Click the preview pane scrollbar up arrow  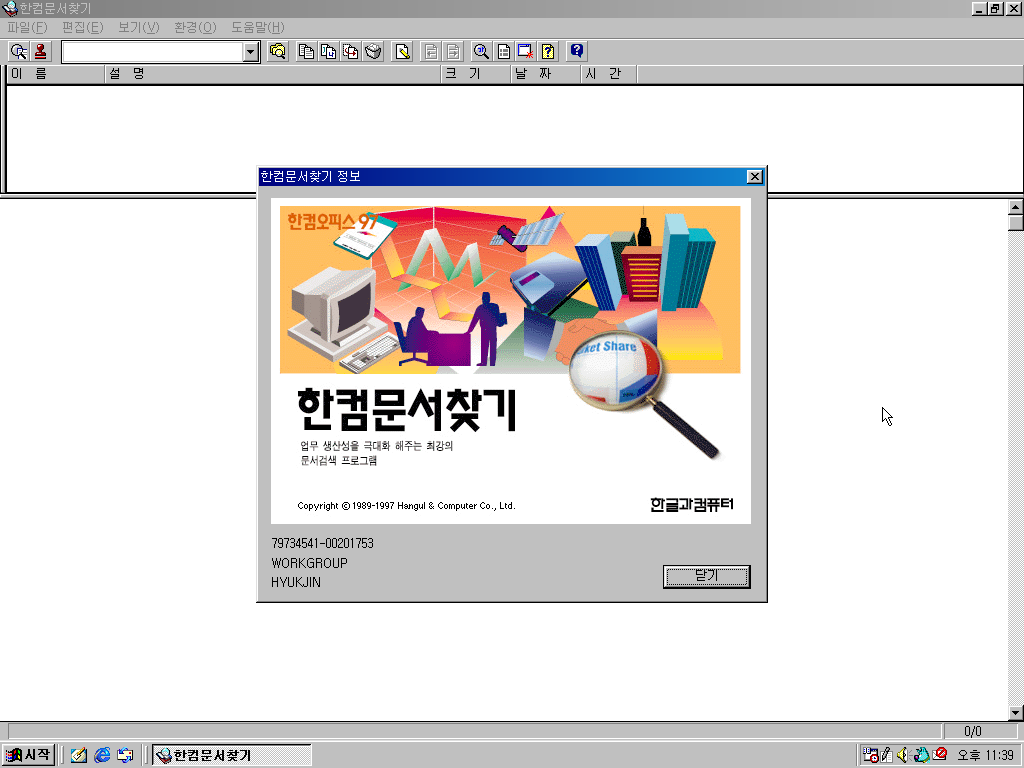point(1016,207)
